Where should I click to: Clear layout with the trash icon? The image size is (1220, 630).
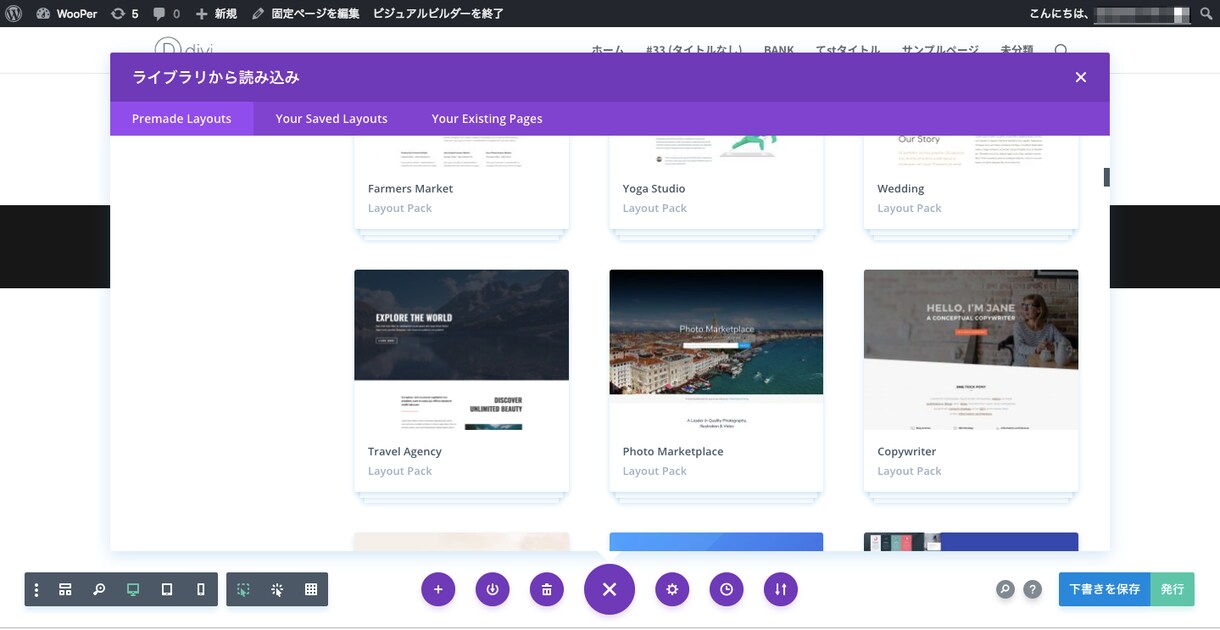(546, 590)
